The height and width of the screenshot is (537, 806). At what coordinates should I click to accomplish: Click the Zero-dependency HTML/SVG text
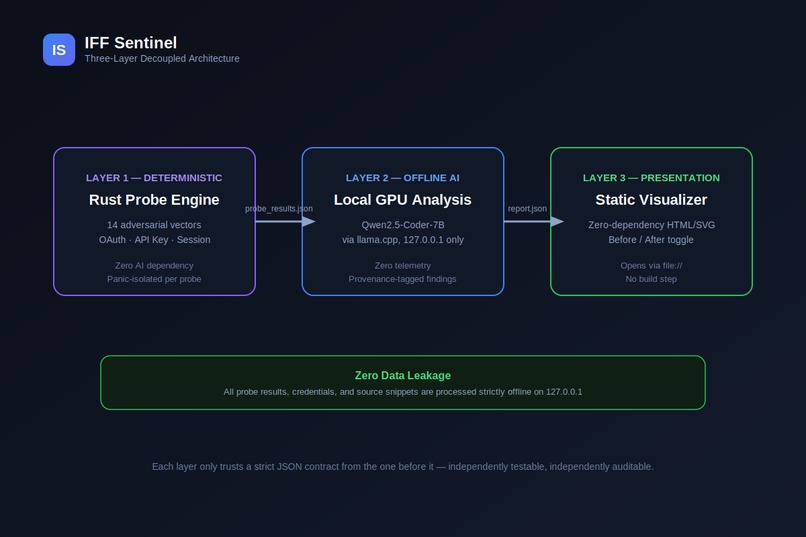651,225
